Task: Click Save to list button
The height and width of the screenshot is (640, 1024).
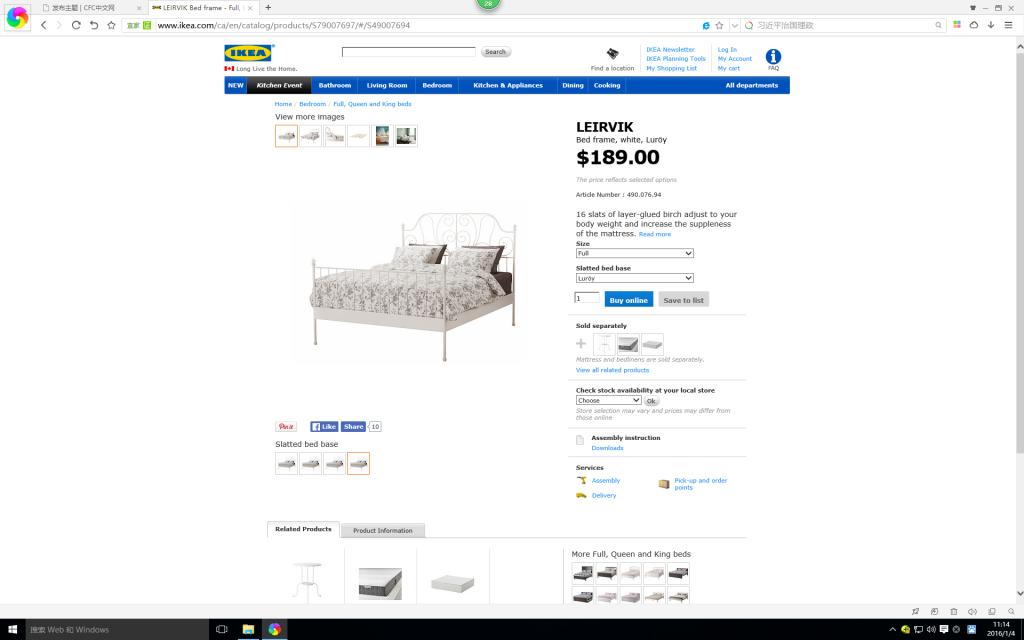Action: point(683,300)
